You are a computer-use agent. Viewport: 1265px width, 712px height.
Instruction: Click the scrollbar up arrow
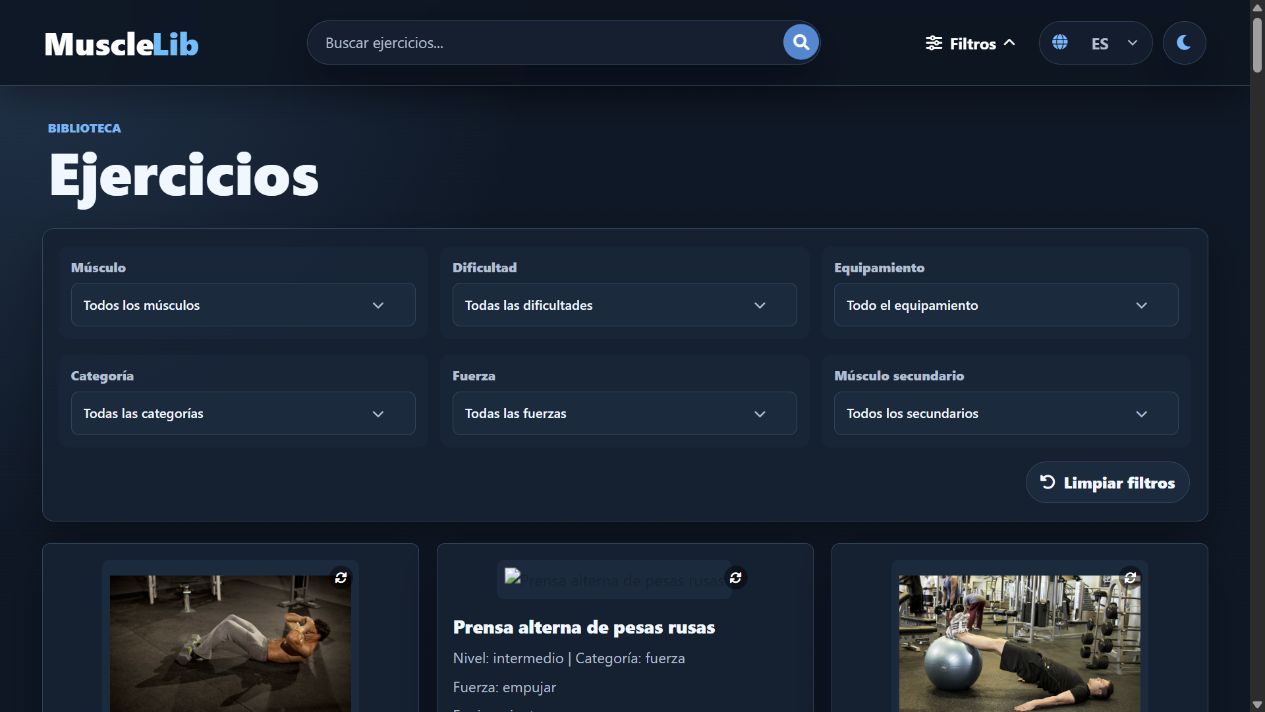tap(1257, 8)
